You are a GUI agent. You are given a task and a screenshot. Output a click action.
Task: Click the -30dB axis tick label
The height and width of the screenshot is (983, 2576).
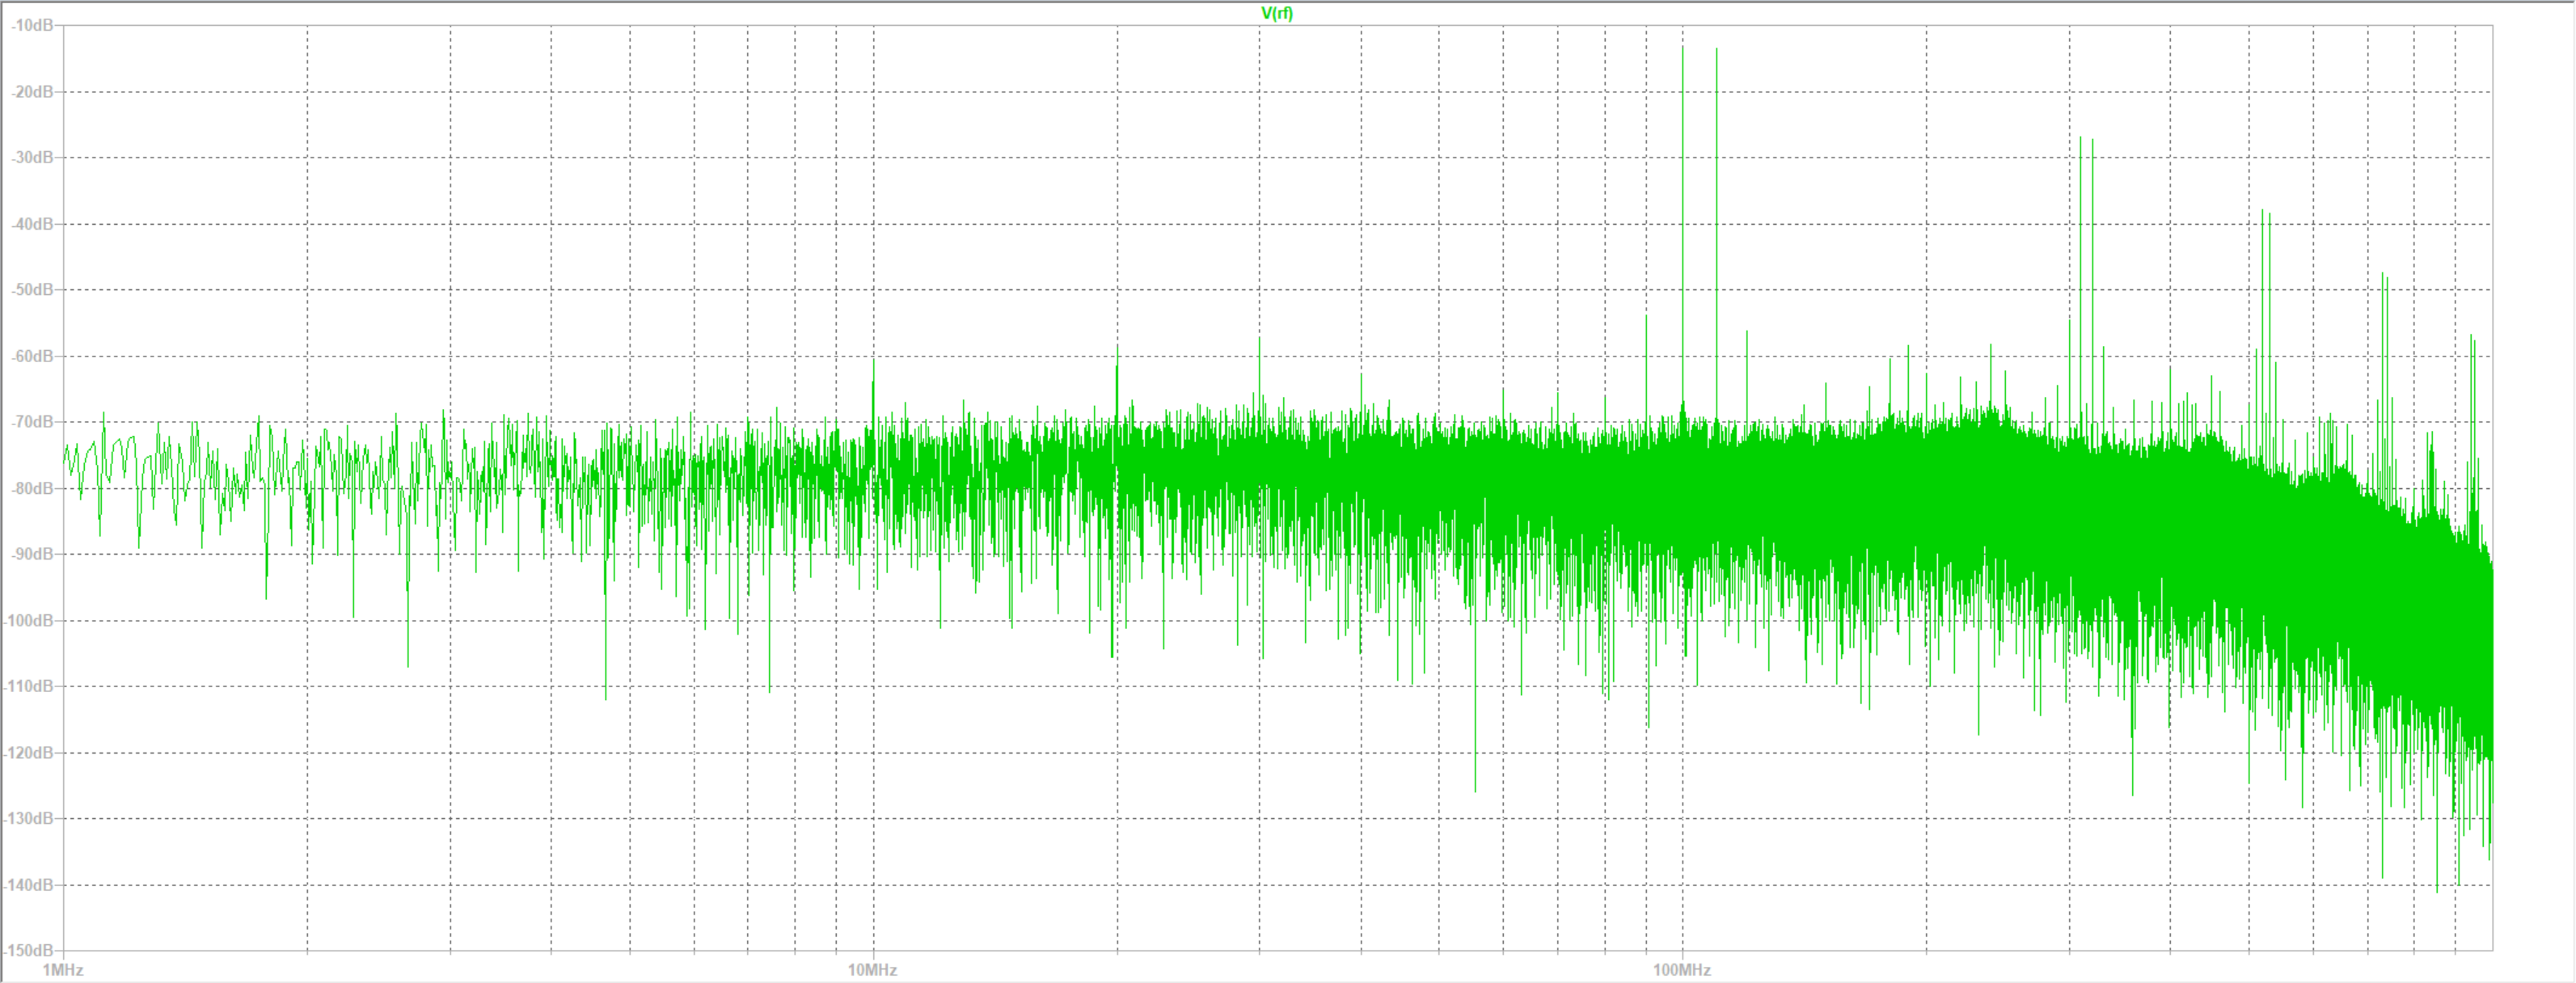[x=32, y=157]
